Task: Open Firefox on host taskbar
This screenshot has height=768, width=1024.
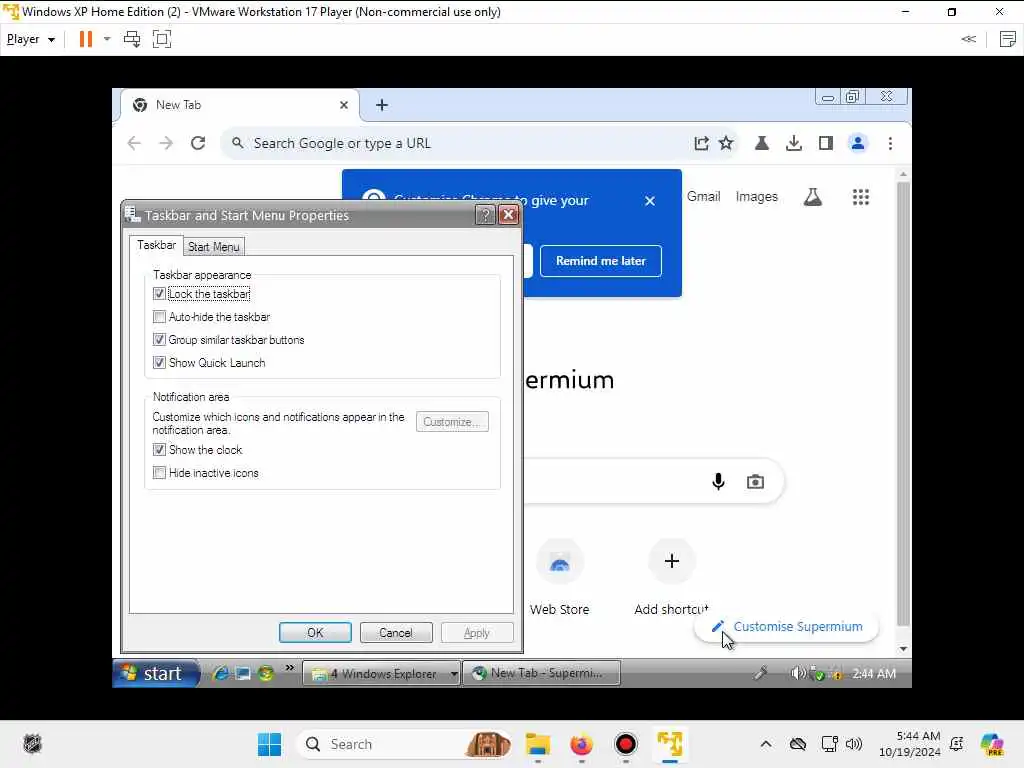Action: tap(581, 744)
